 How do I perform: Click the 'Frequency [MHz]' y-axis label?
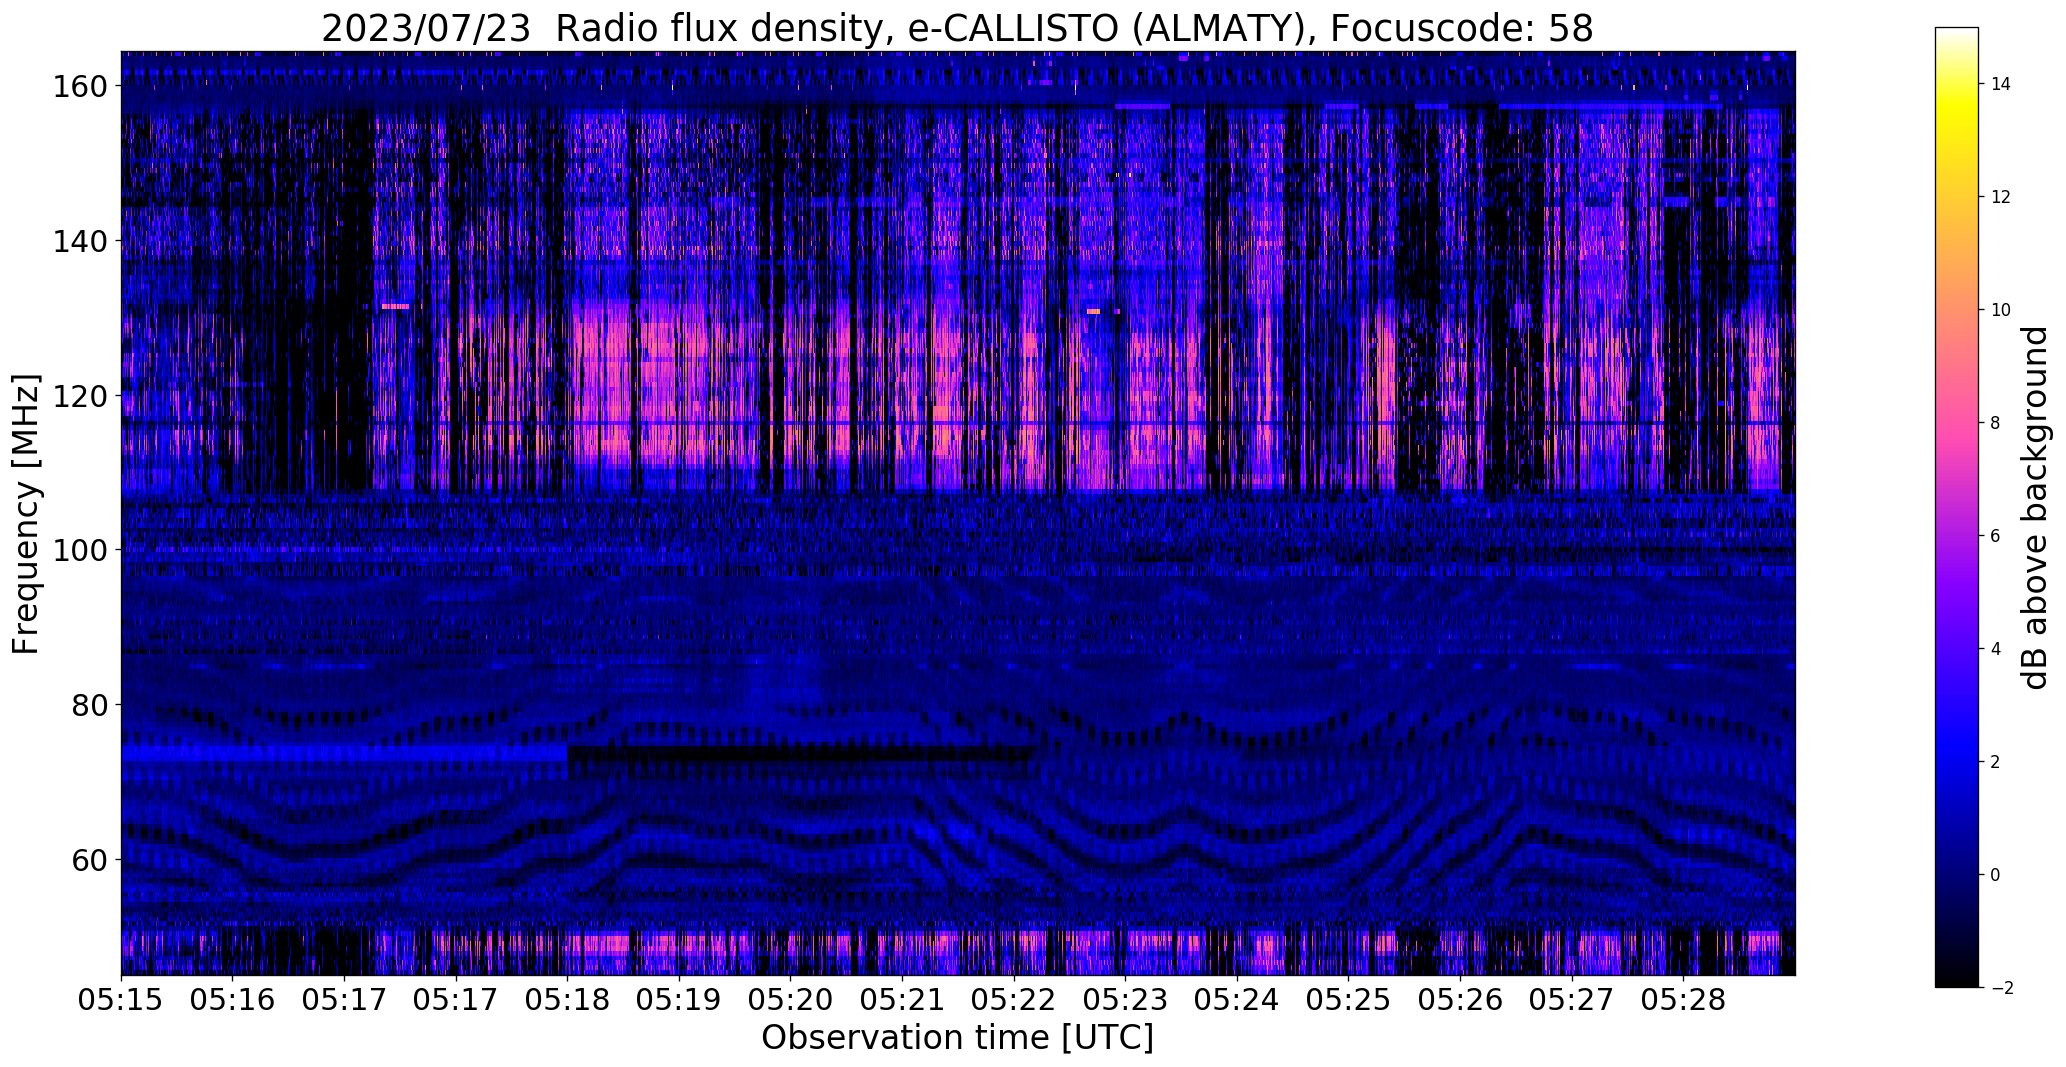[25, 514]
